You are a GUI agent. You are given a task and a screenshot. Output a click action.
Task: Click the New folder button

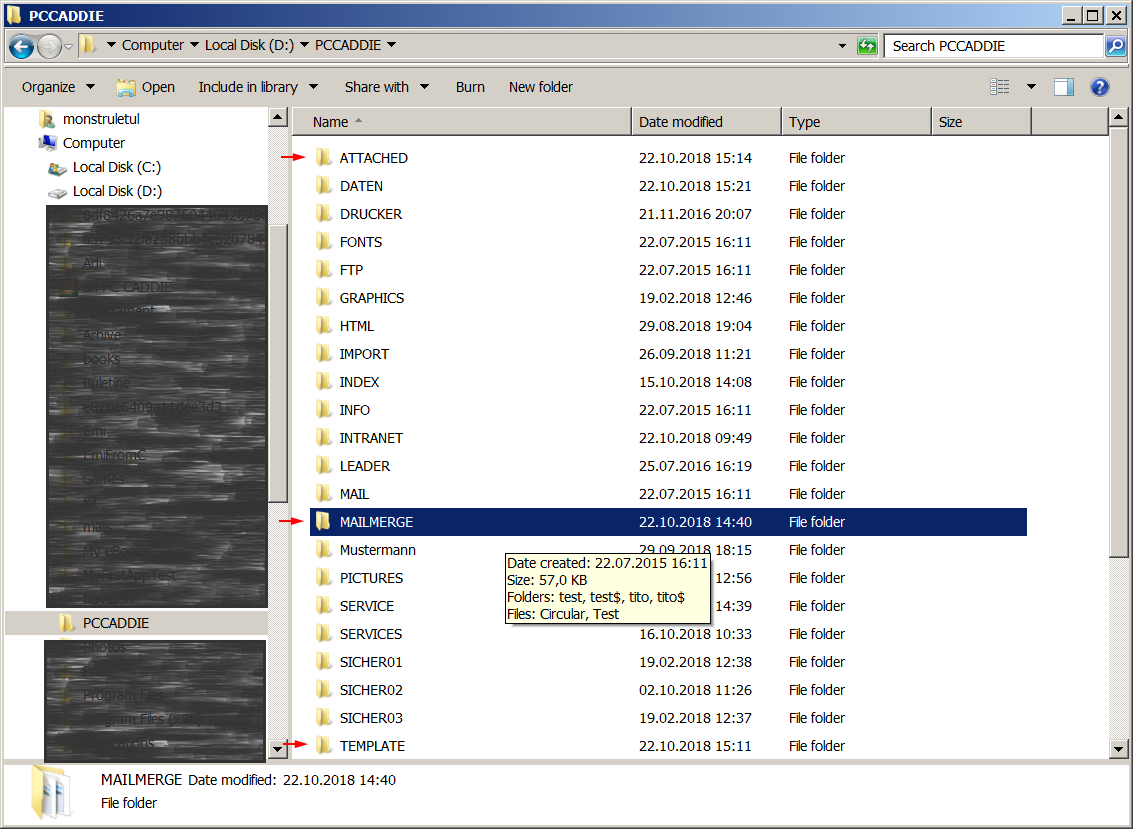(x=540, y=87)
